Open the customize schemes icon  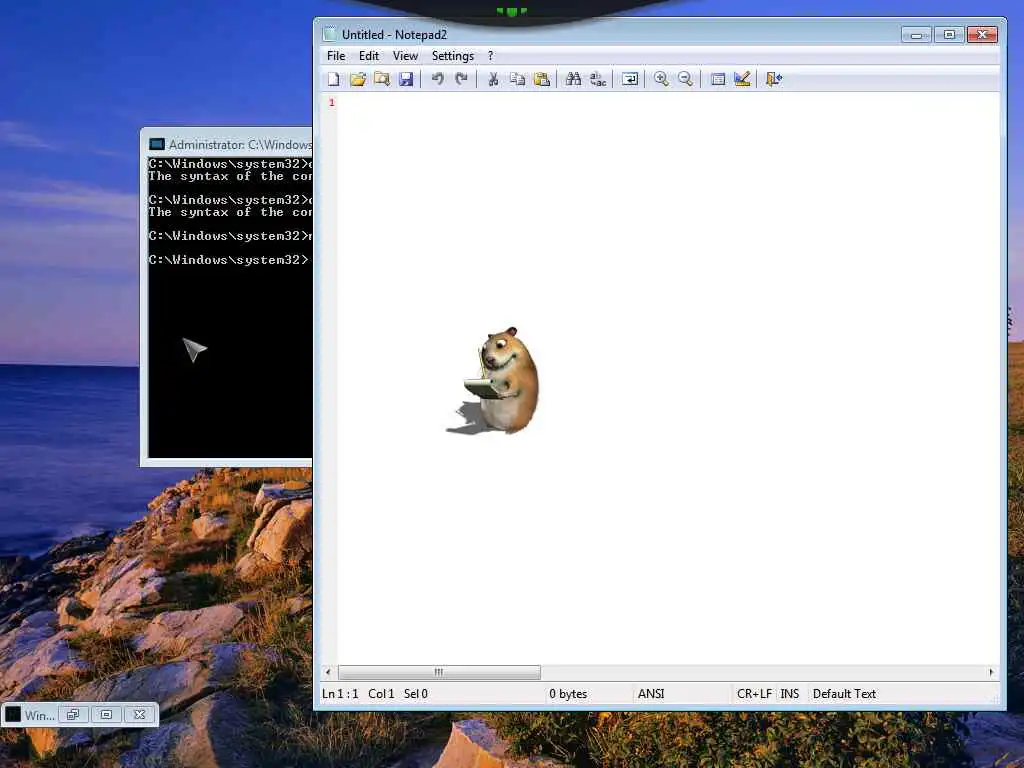coord(742,79)
